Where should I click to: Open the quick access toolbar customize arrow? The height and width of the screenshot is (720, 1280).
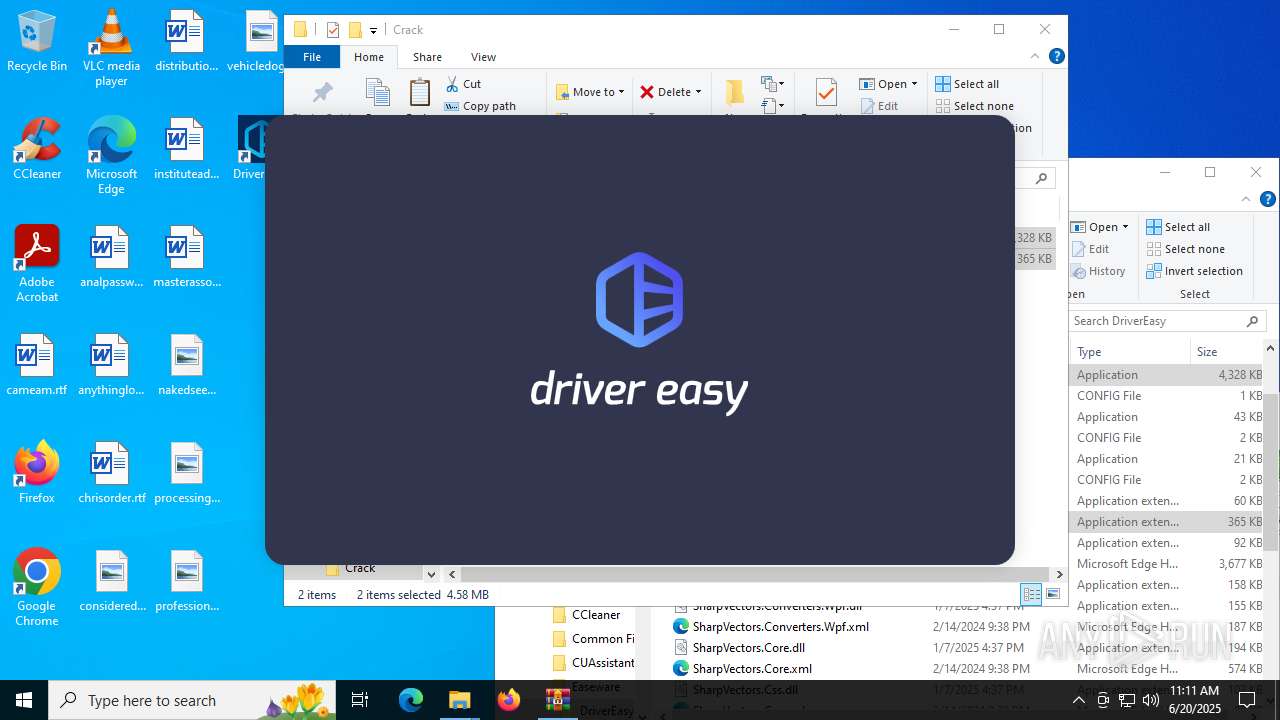(x=373, y=30)
